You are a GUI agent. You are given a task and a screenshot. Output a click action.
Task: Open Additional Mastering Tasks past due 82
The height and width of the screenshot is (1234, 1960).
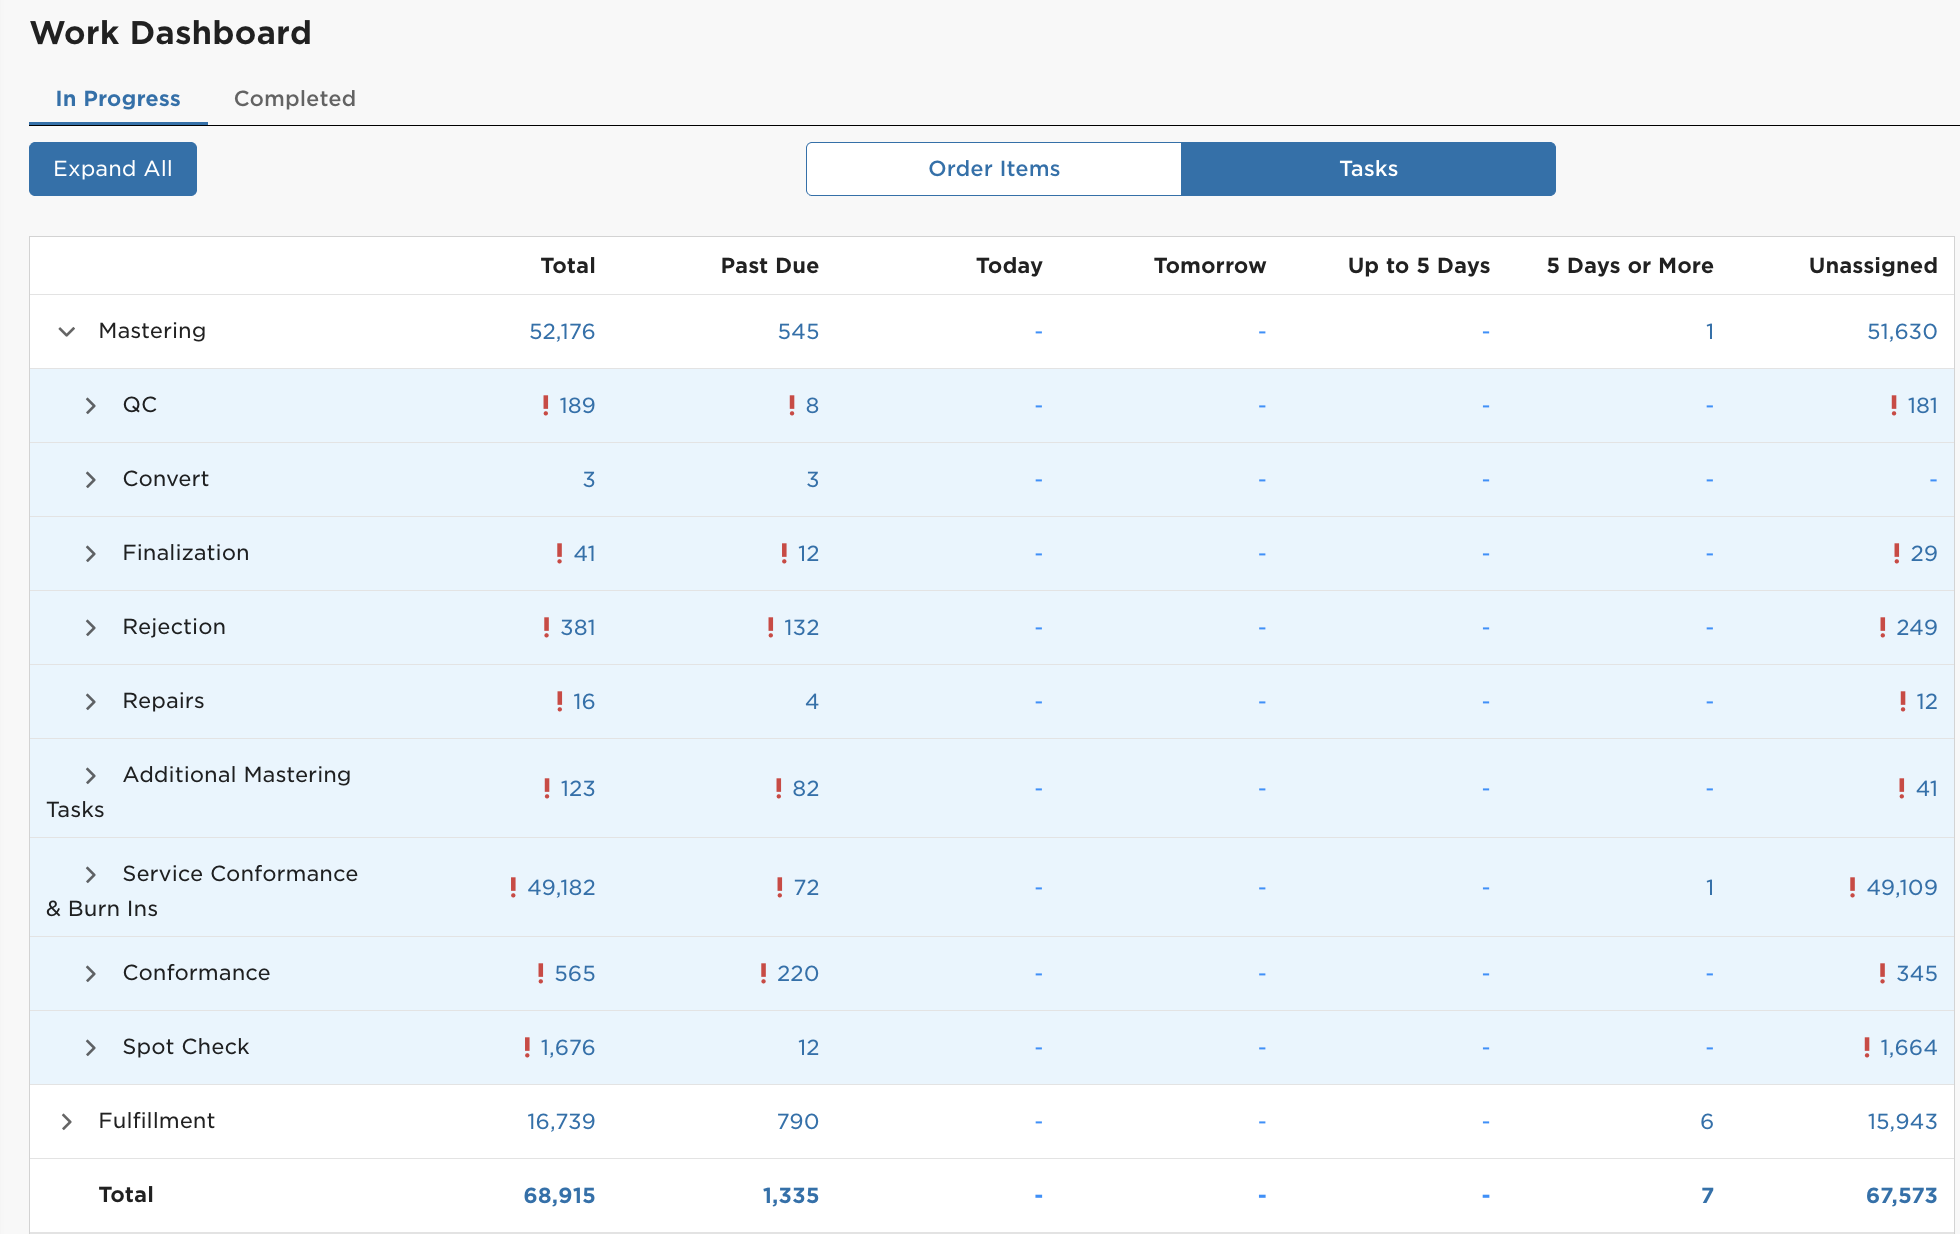[805, 788]
